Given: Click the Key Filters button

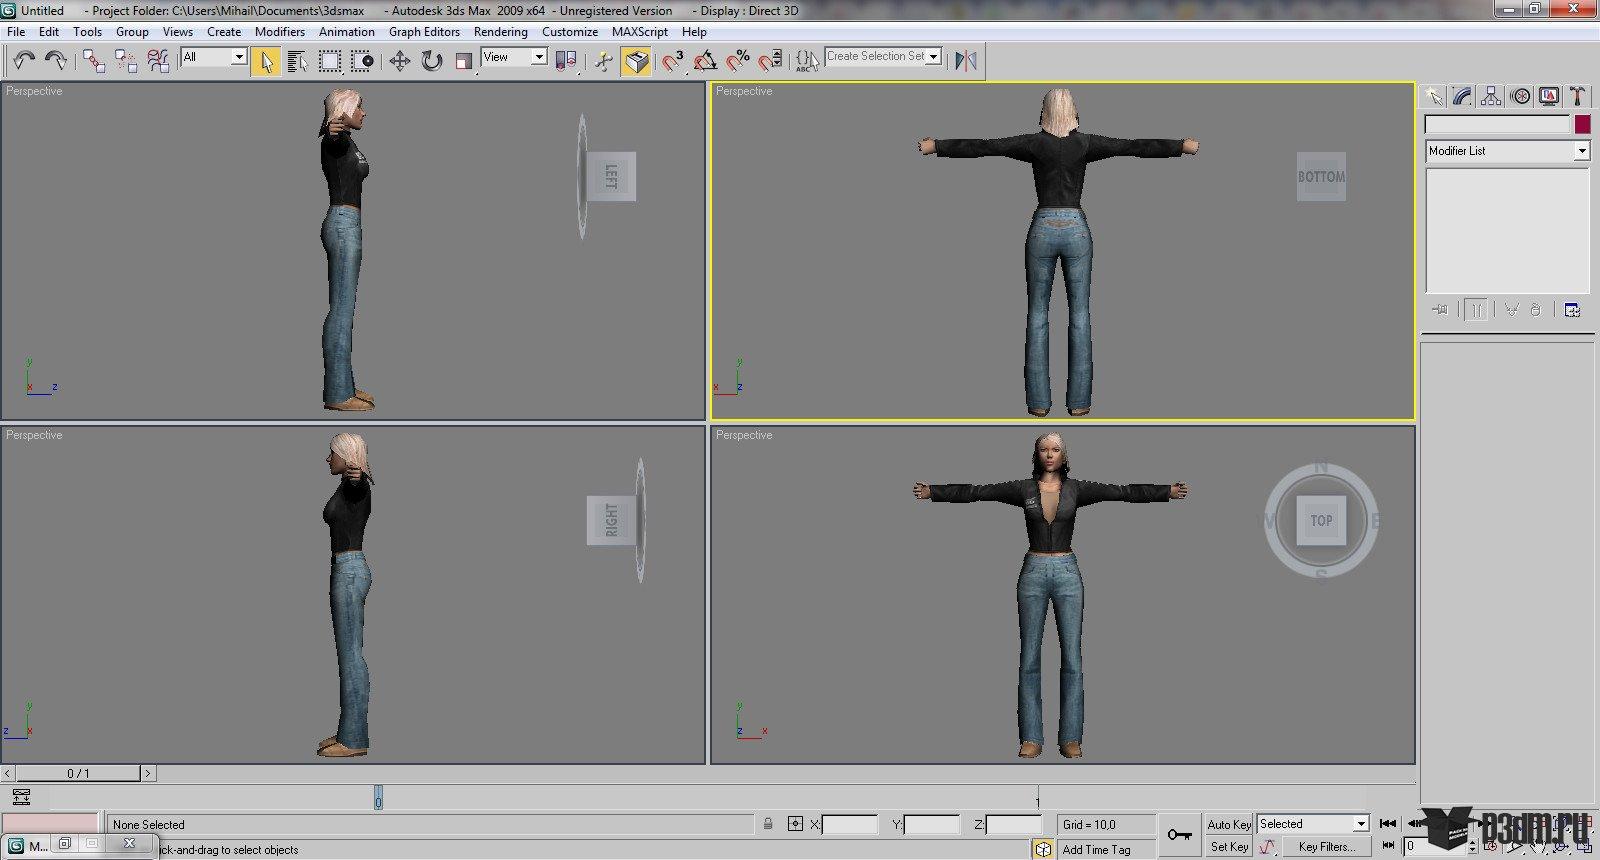Looking at the screenshot, I should click(1326, 847).
